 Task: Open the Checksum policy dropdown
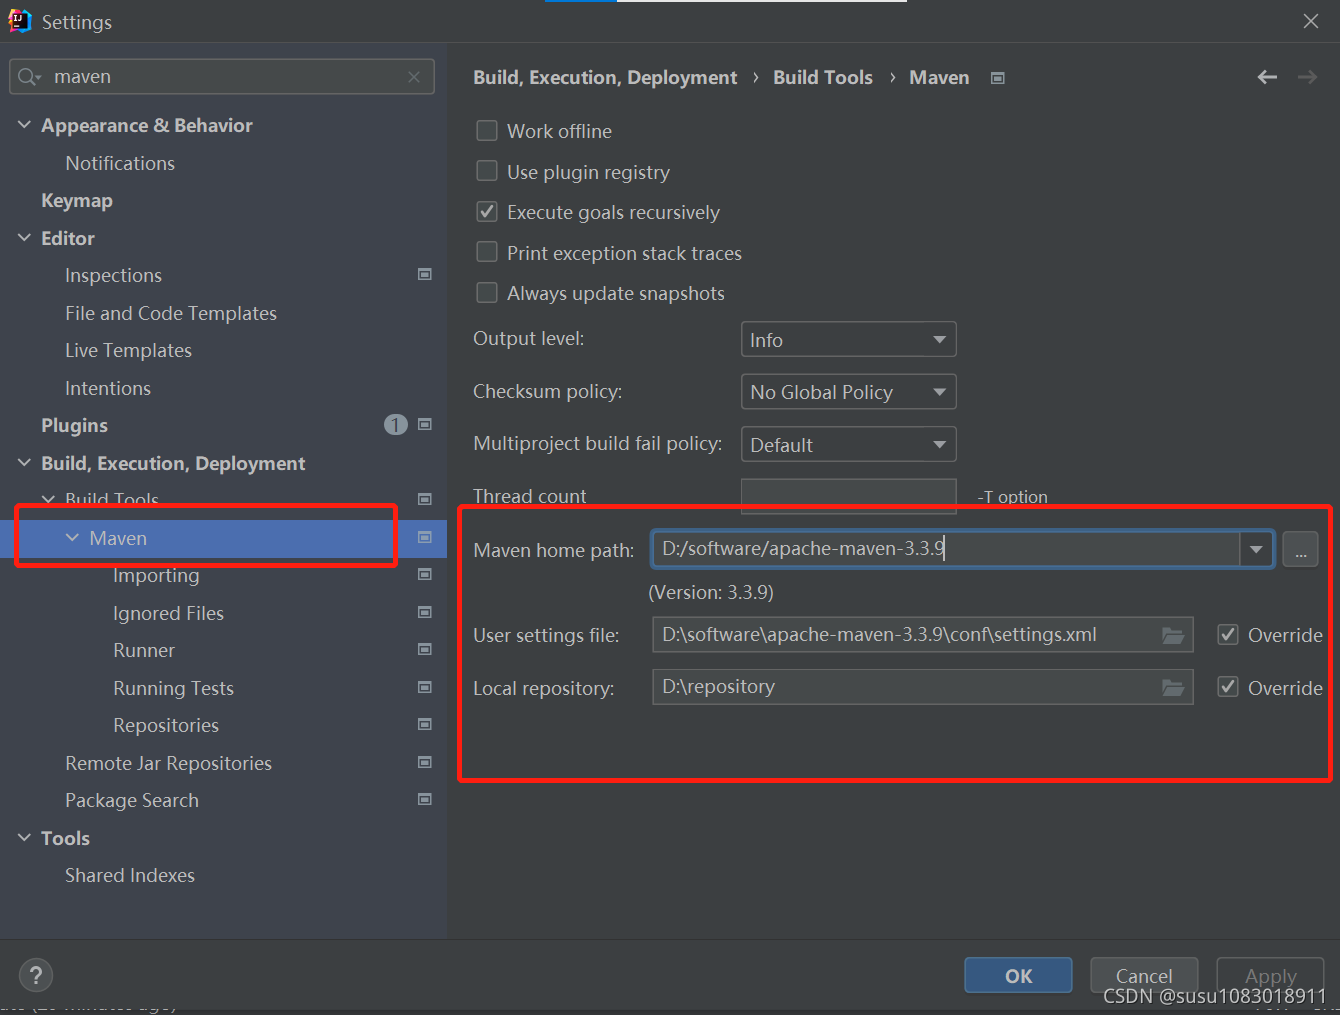[848, 392]
